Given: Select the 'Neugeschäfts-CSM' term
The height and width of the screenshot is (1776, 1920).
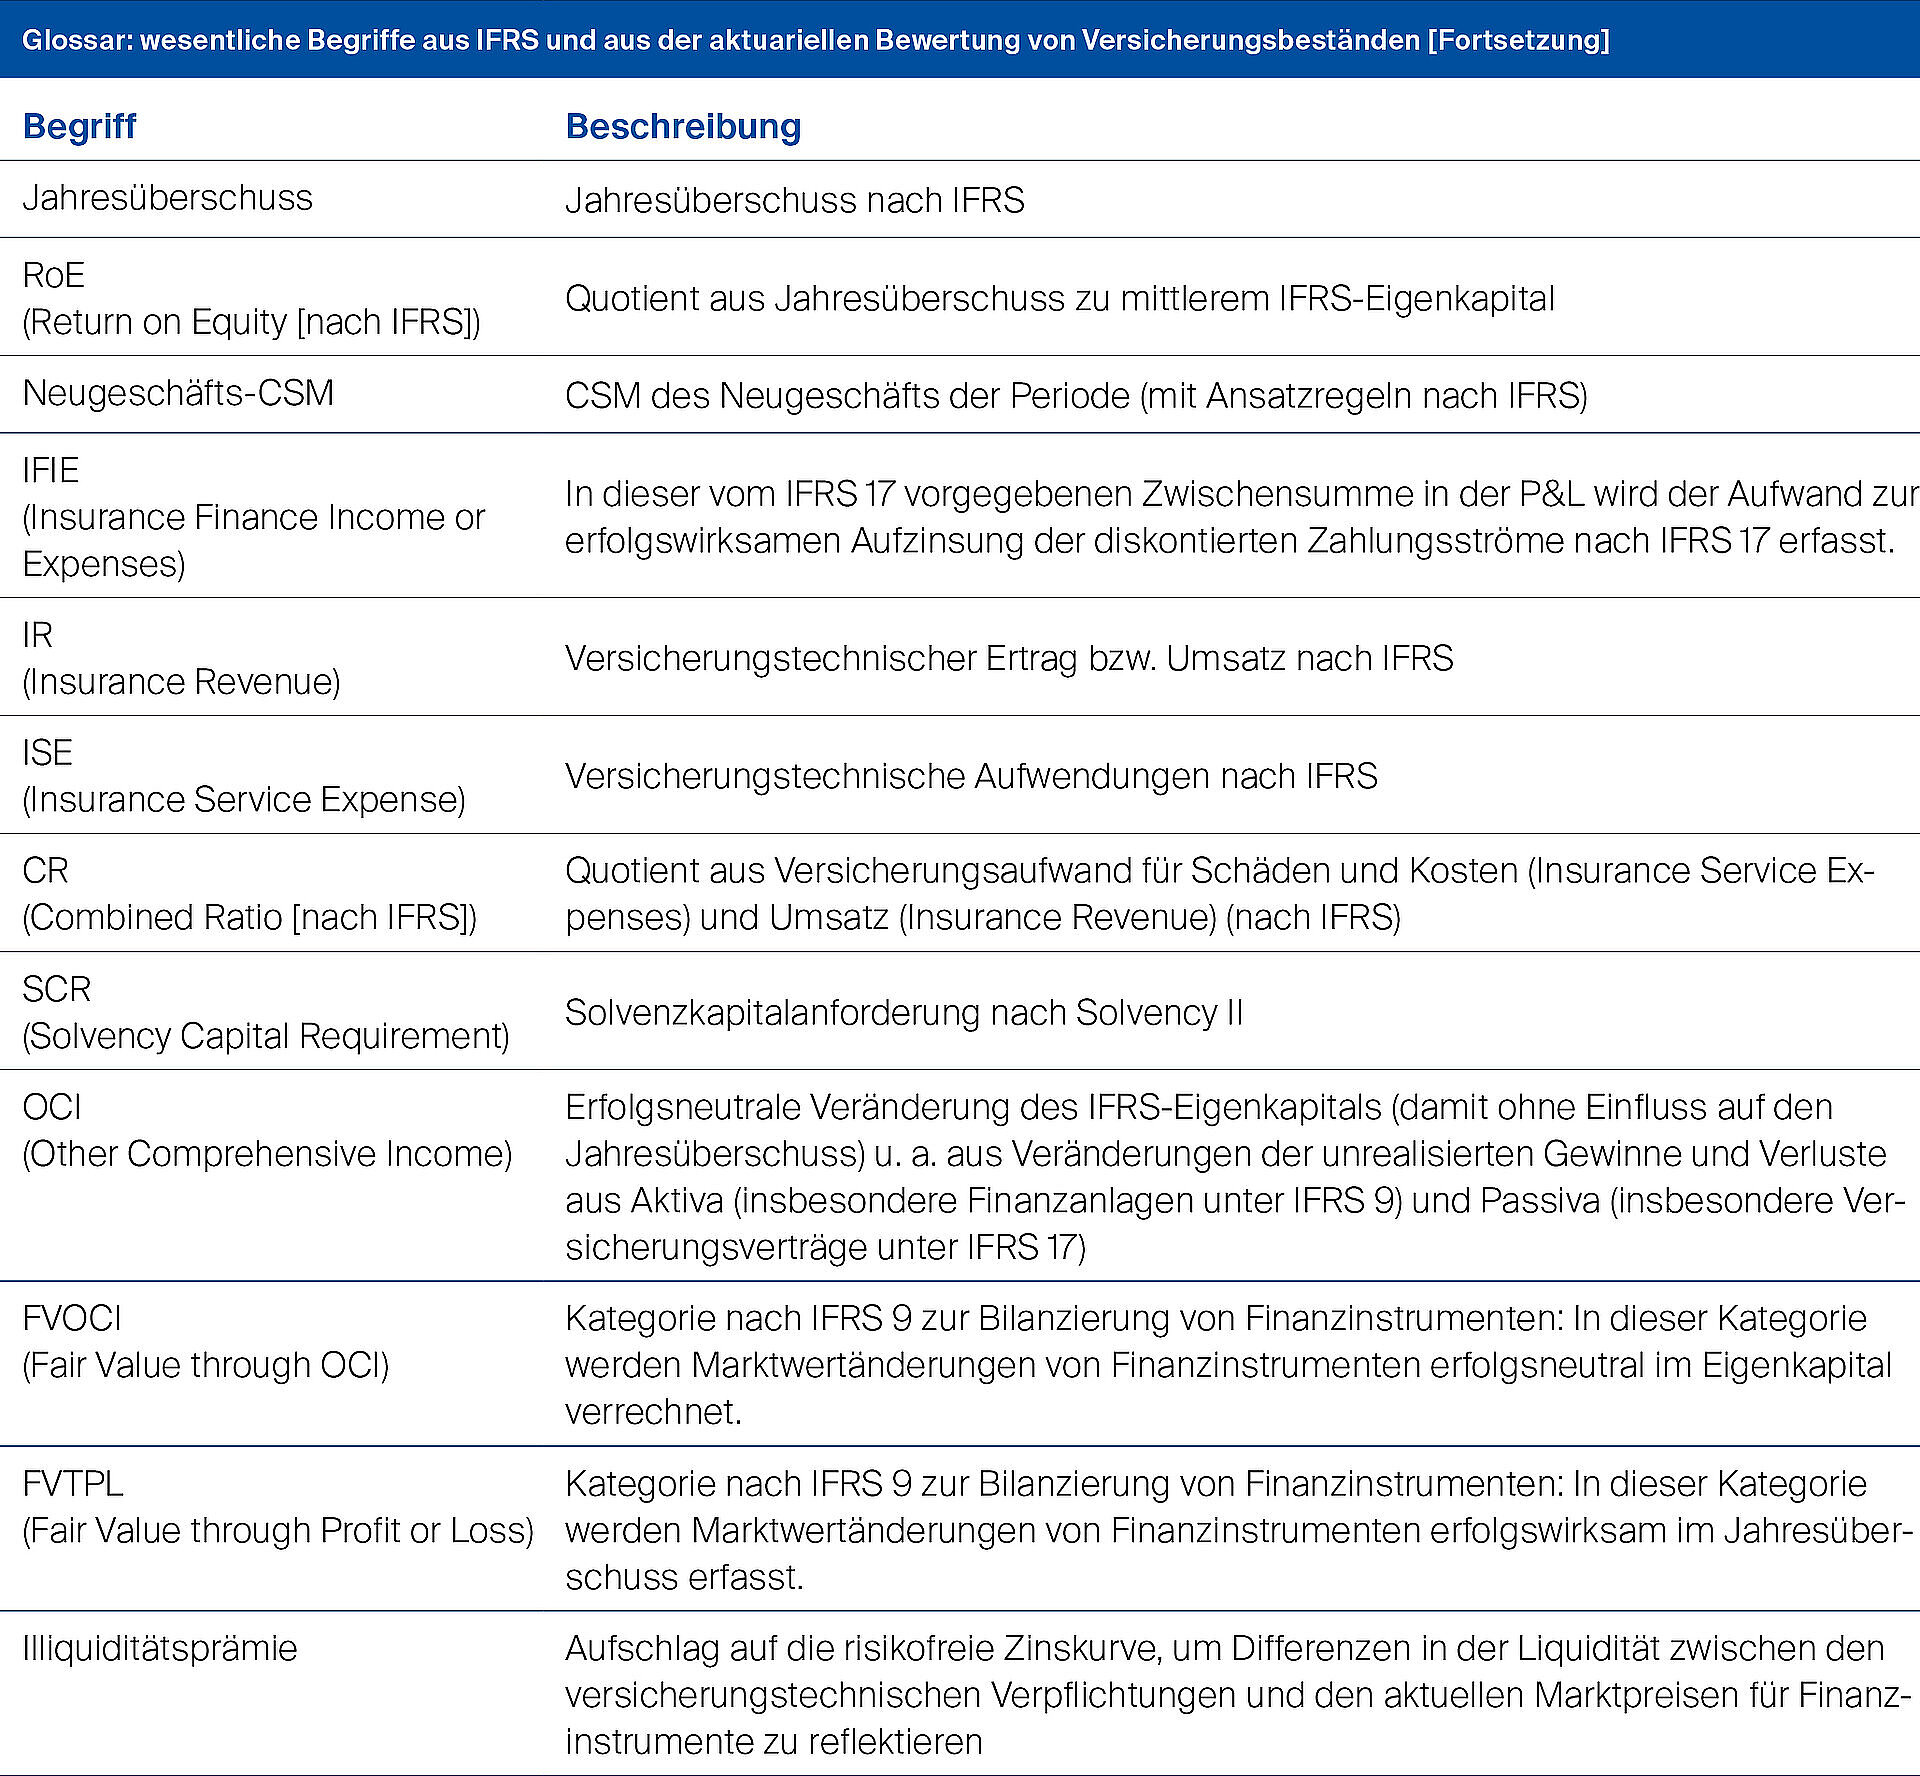Looking at the screenshot, I should coord(178,393).
